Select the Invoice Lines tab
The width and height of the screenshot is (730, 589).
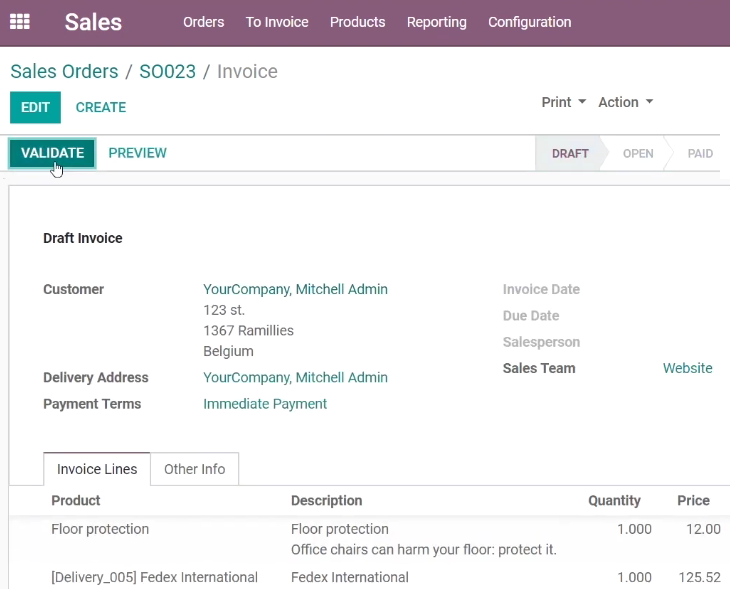97,469
